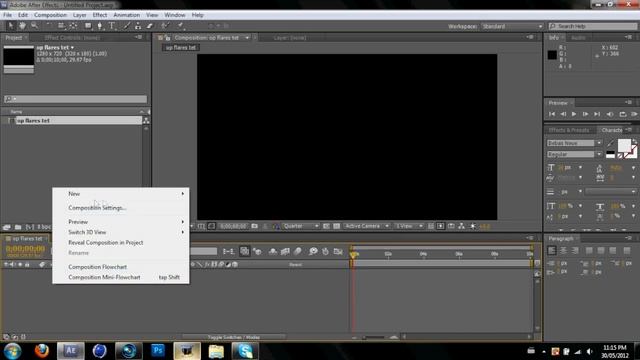Open the File menu
The image size is (640, 360).
7,15
